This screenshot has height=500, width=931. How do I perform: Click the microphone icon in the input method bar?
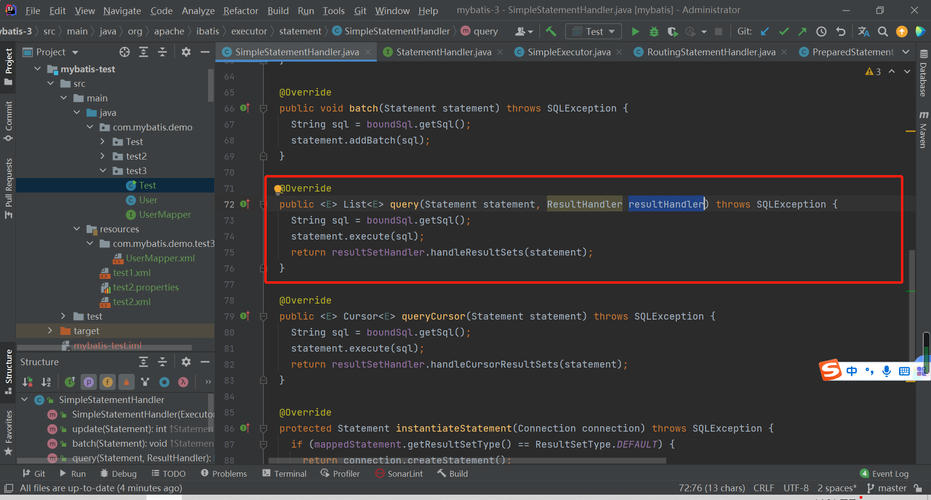tap(886, 371)
